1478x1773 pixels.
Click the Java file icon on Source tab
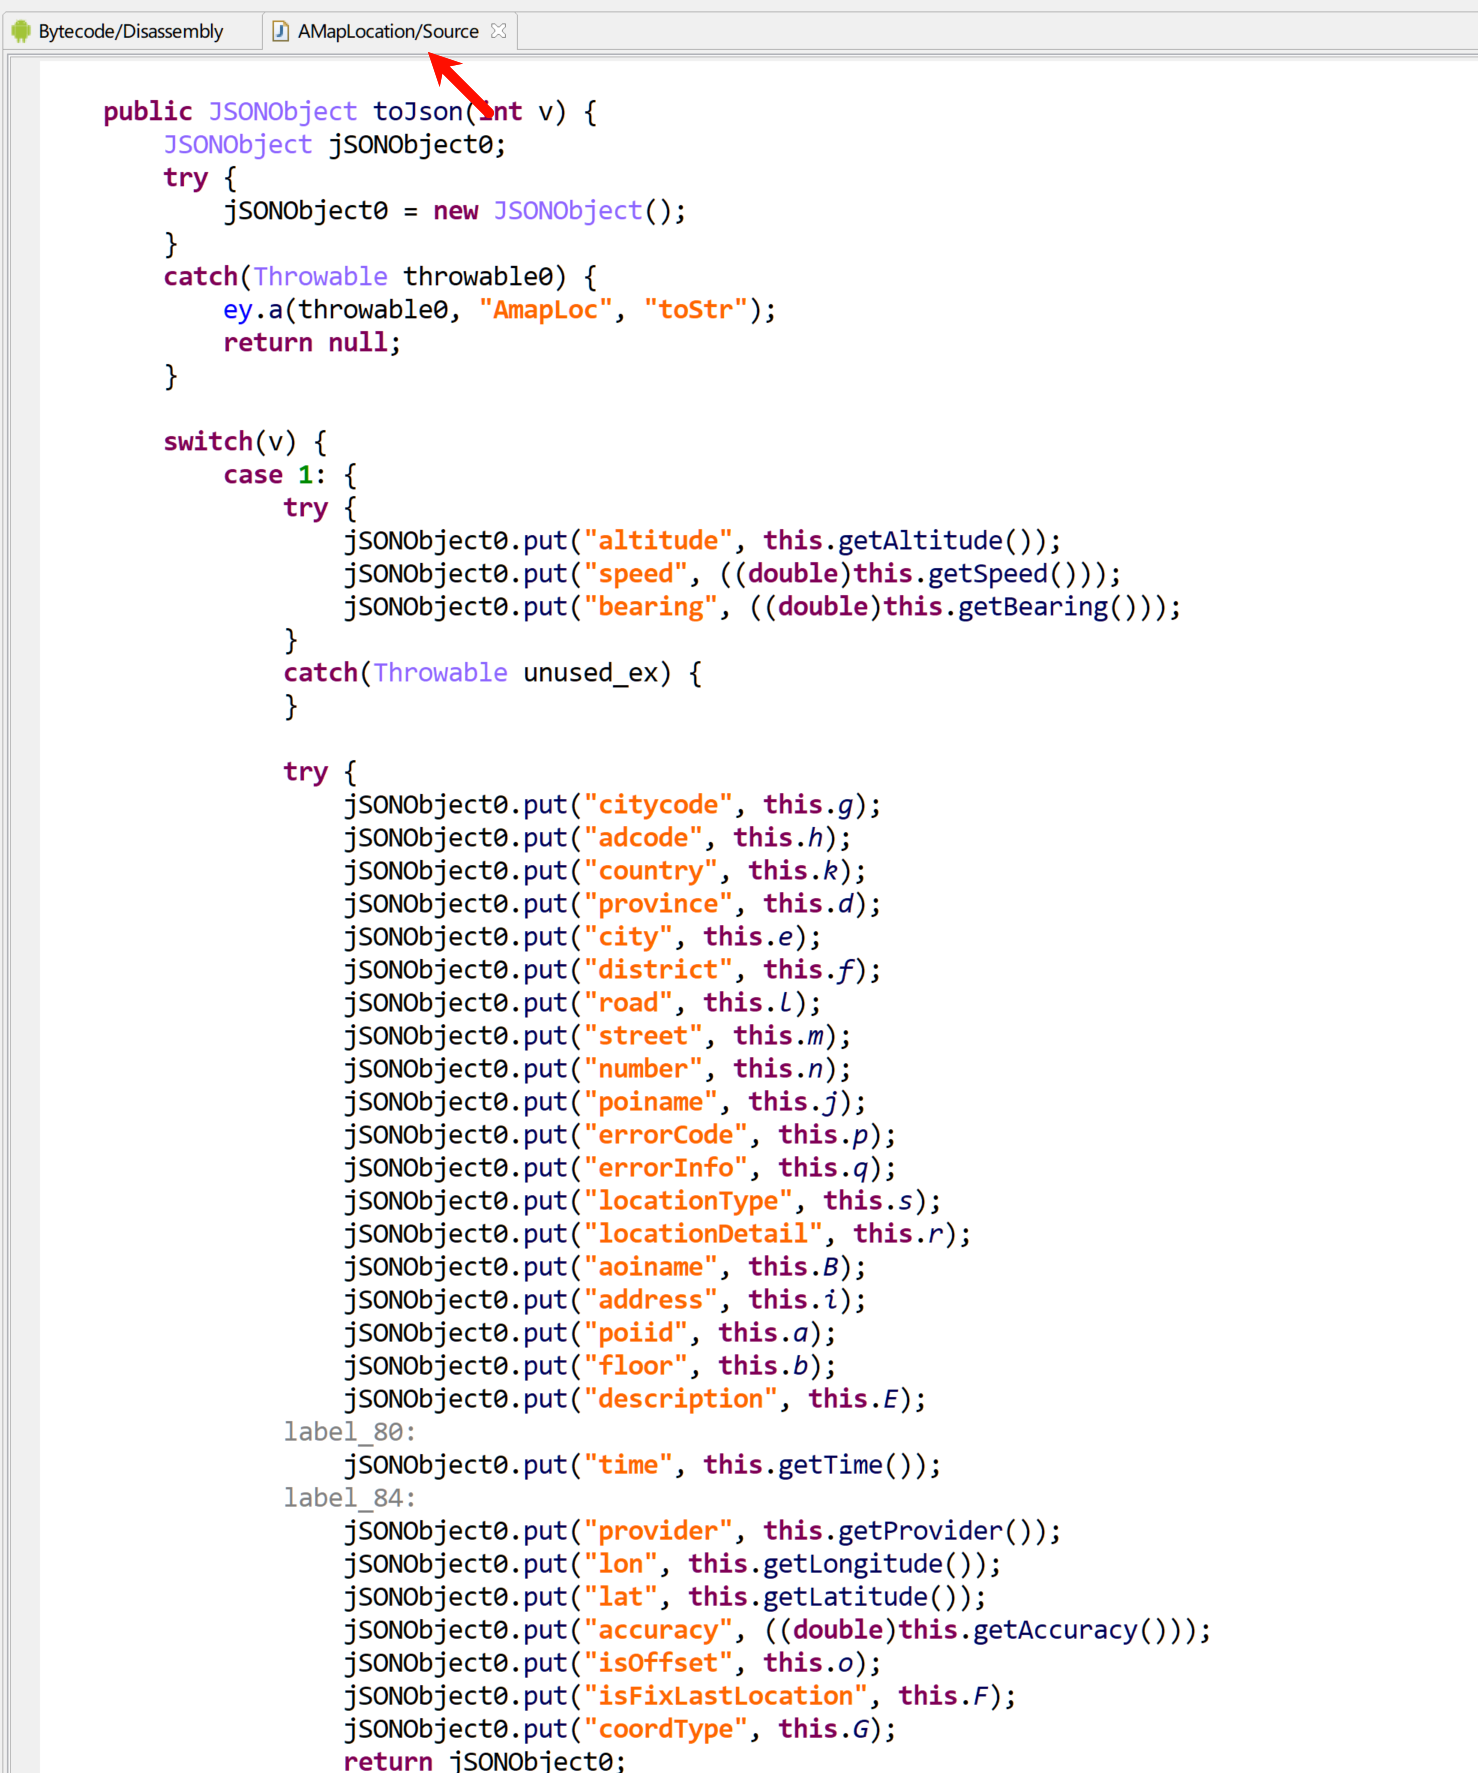click(x=281, y=31)
